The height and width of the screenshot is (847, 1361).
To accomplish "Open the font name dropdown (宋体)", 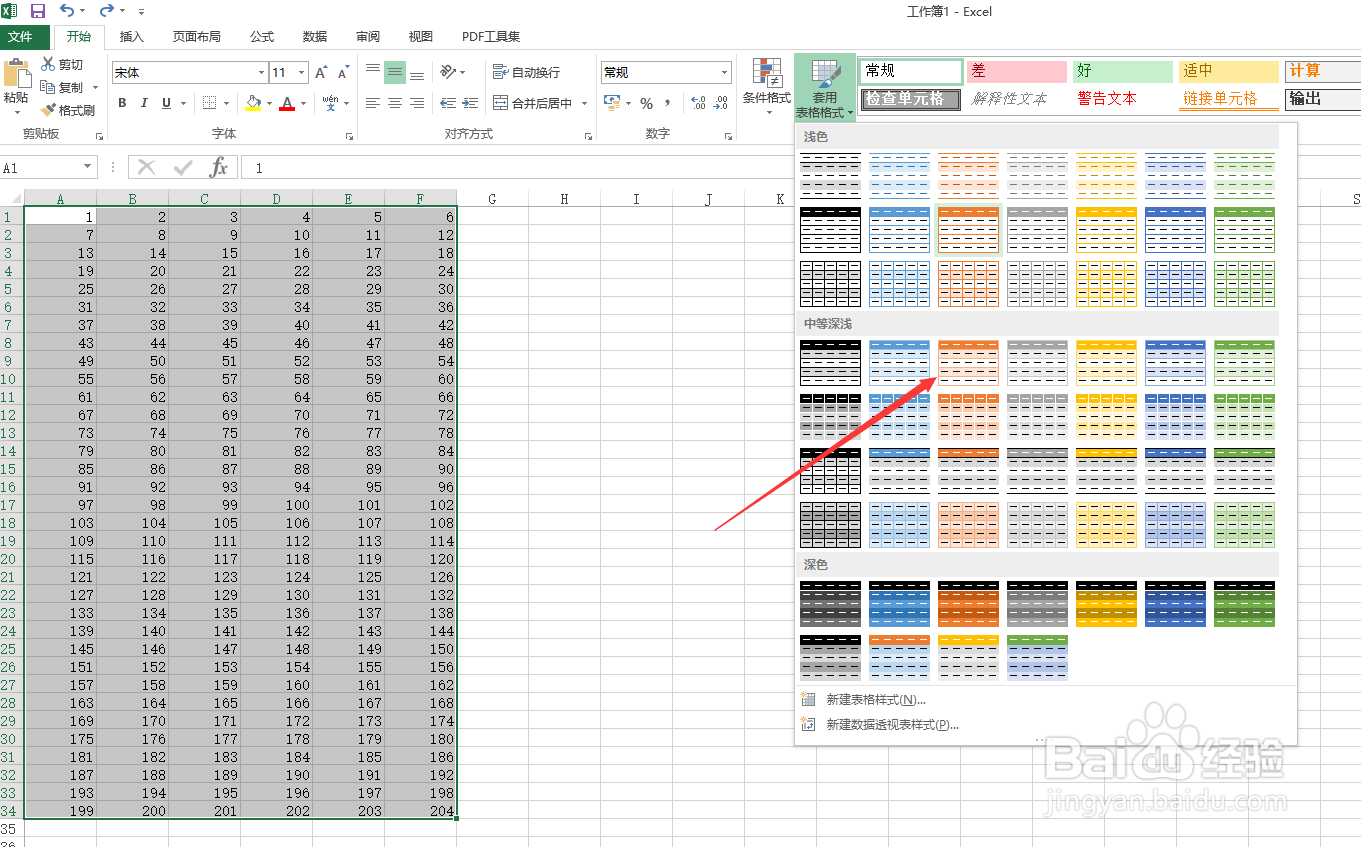I will (262, 73).
